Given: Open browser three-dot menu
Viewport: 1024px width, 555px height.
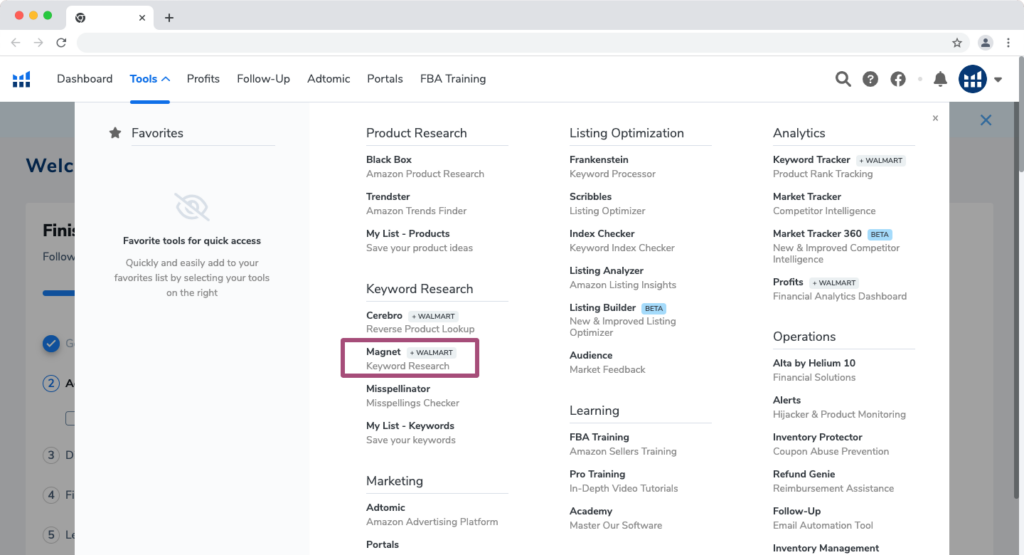Looking at the screenshot, I should coord(1008,43).
